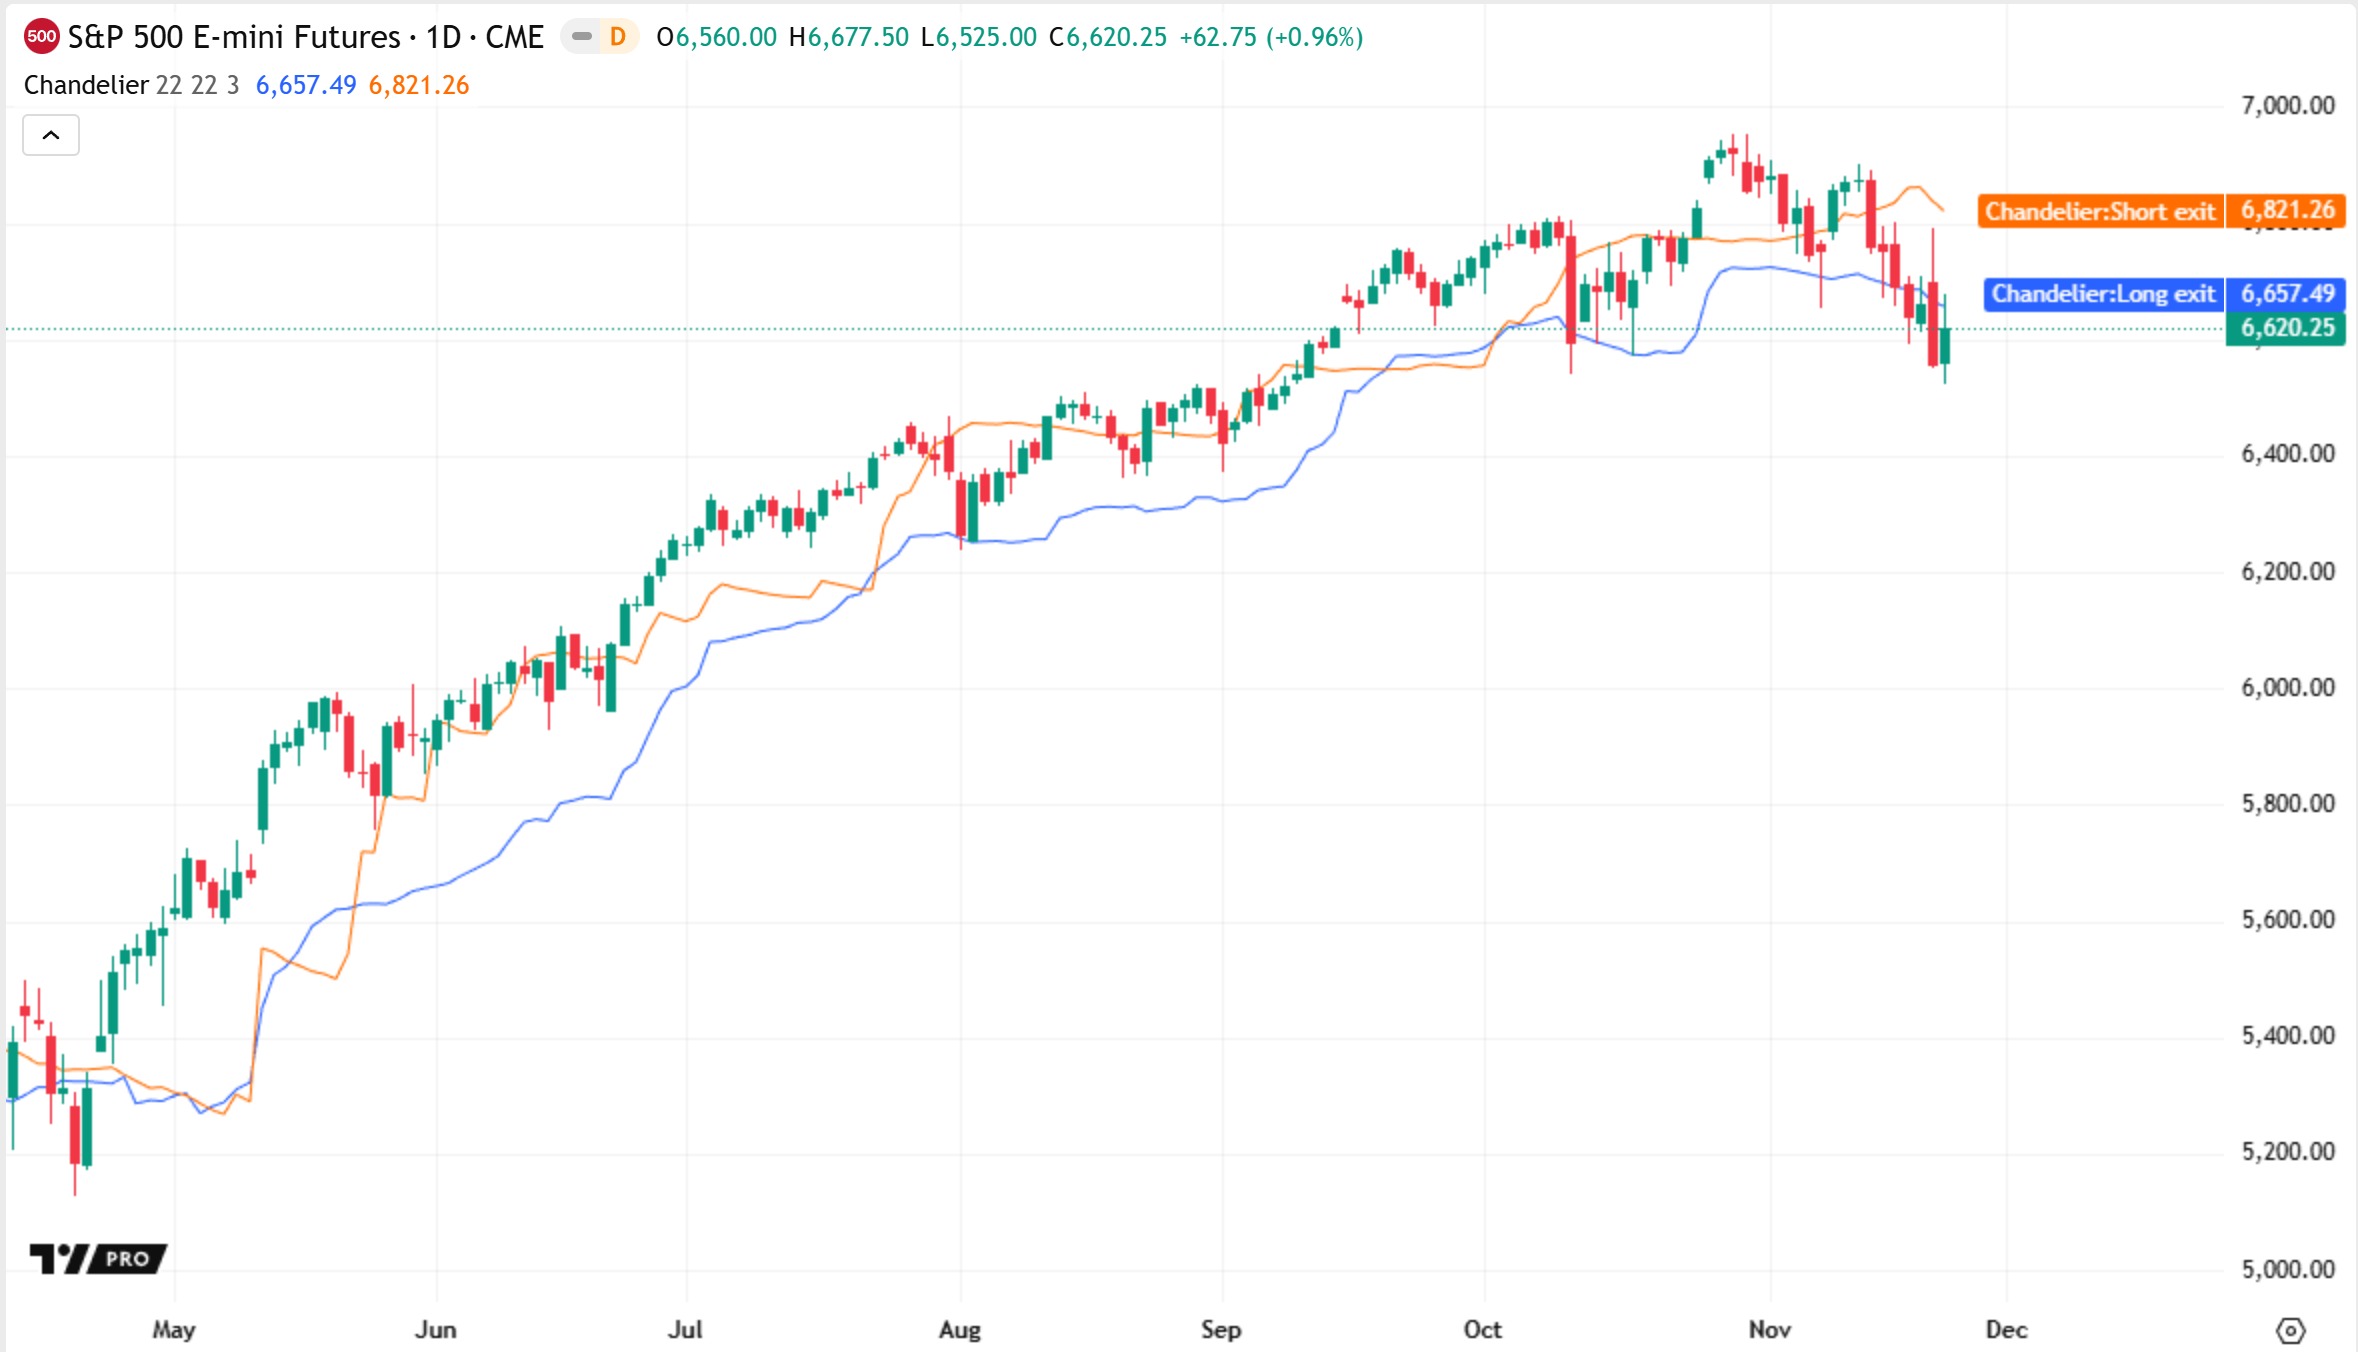Open chart settings gear in the bottom-right corner
The width and height of the screenshot is (2358, 1352).
2290,1331
